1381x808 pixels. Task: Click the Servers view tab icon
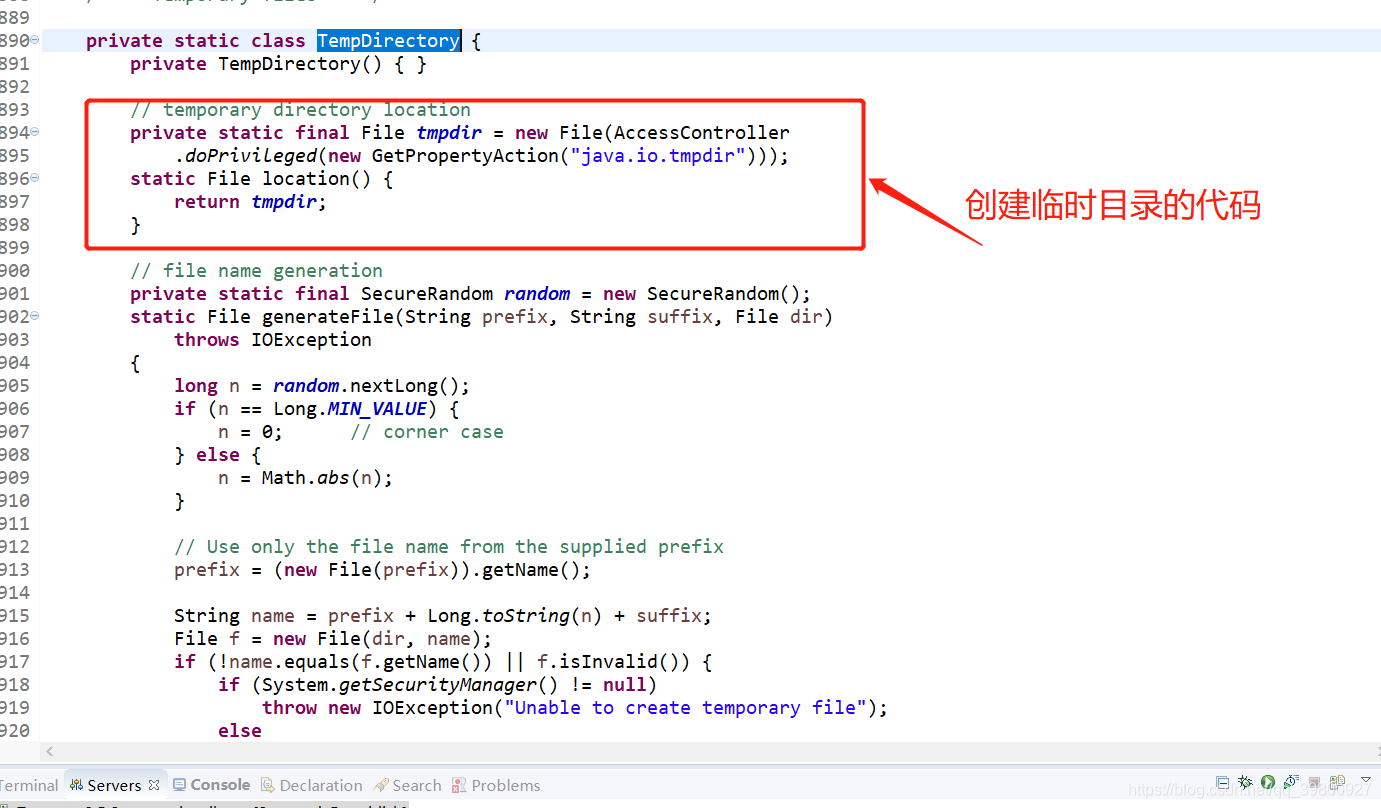coord(77,785)
